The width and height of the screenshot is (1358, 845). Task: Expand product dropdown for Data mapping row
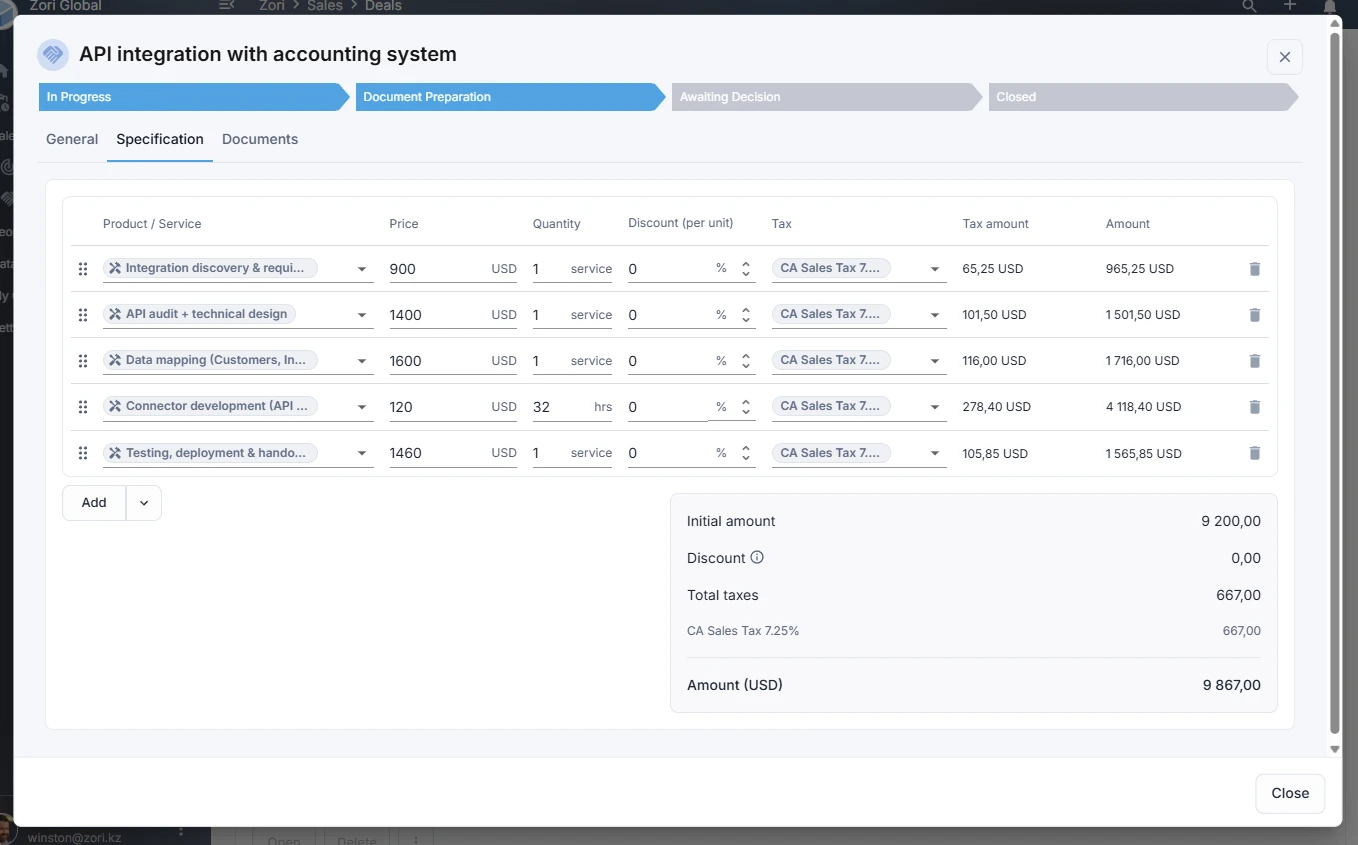362,361
